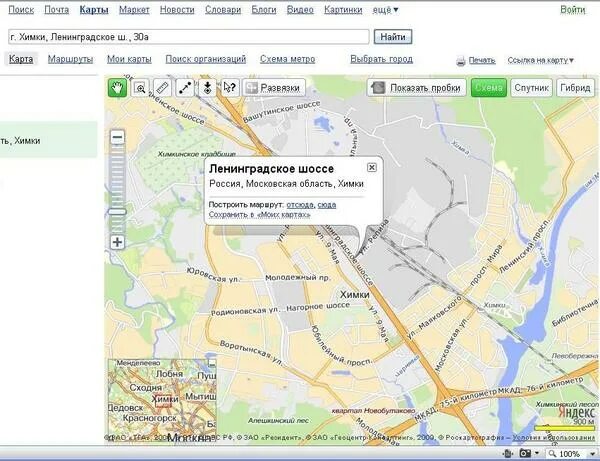Expand the ещё more services dropdown
600x461 pixels.
tap(385, 10)
